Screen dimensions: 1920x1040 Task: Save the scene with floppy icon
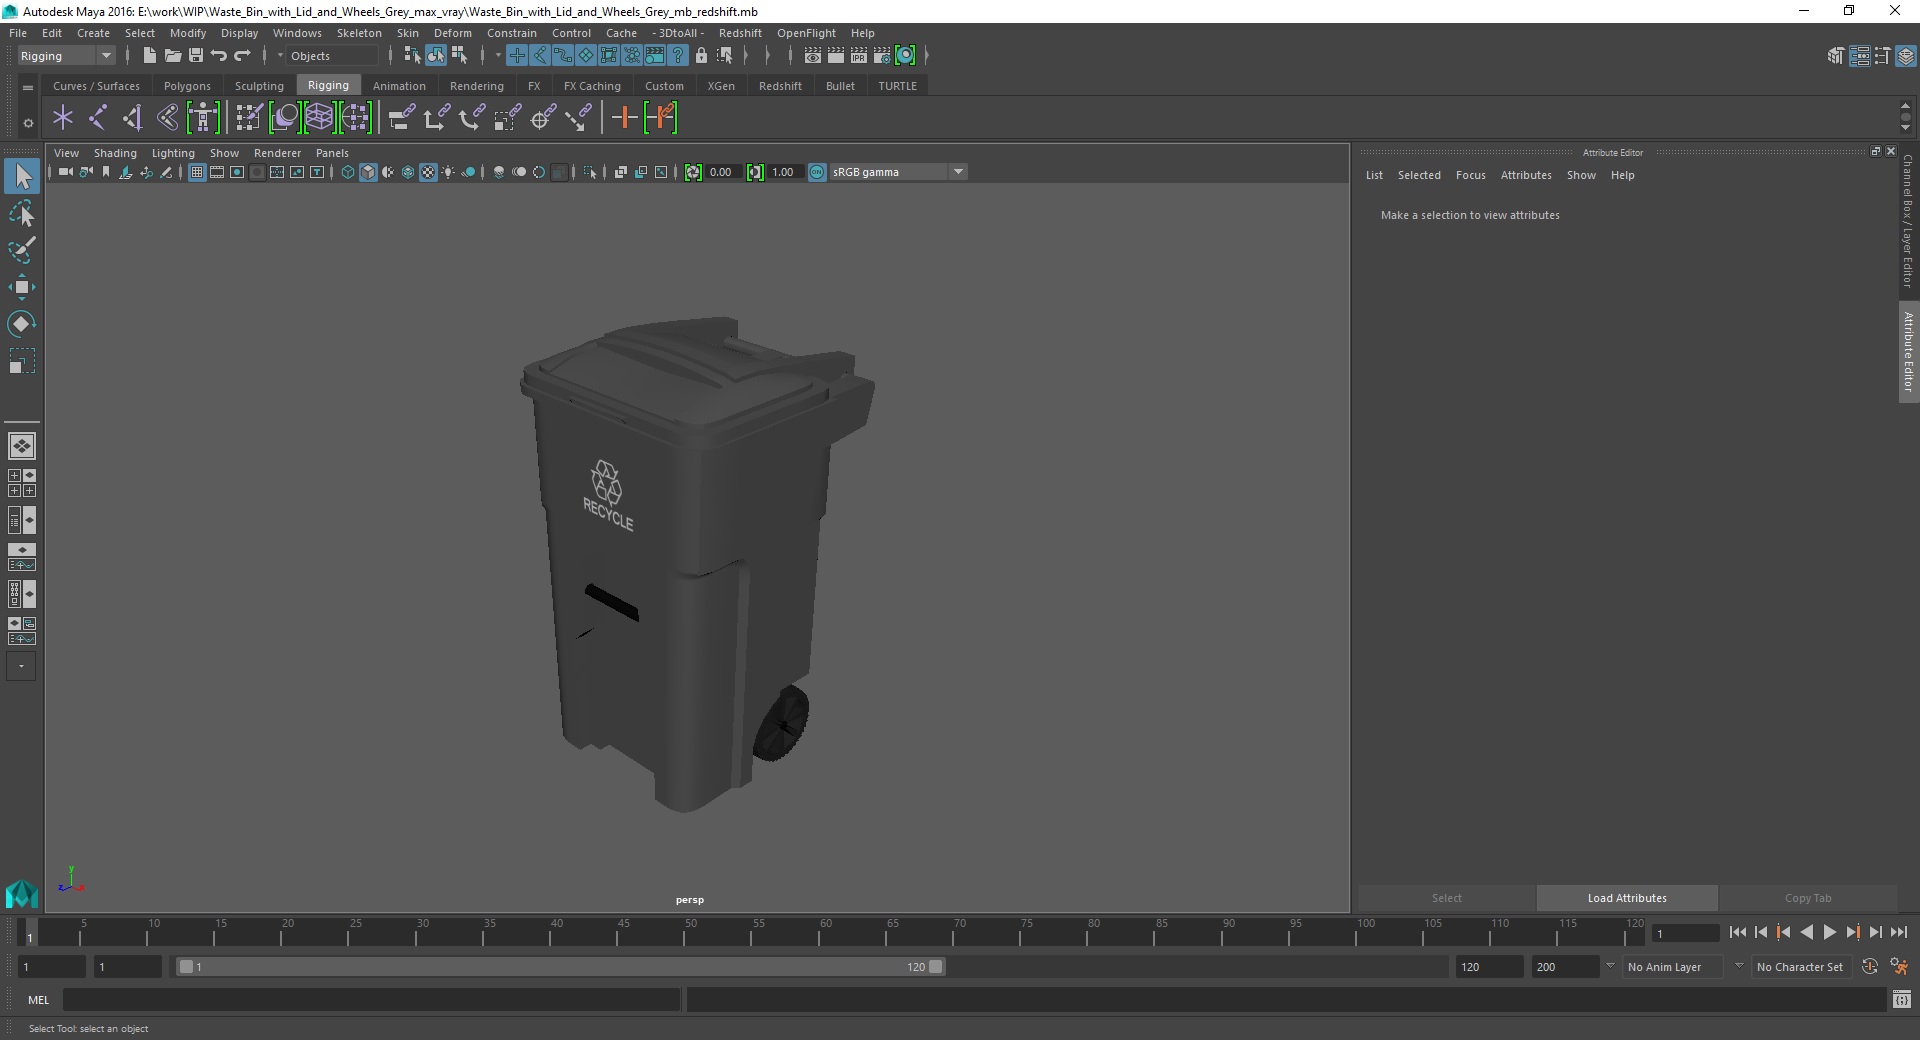coord(196,56)
